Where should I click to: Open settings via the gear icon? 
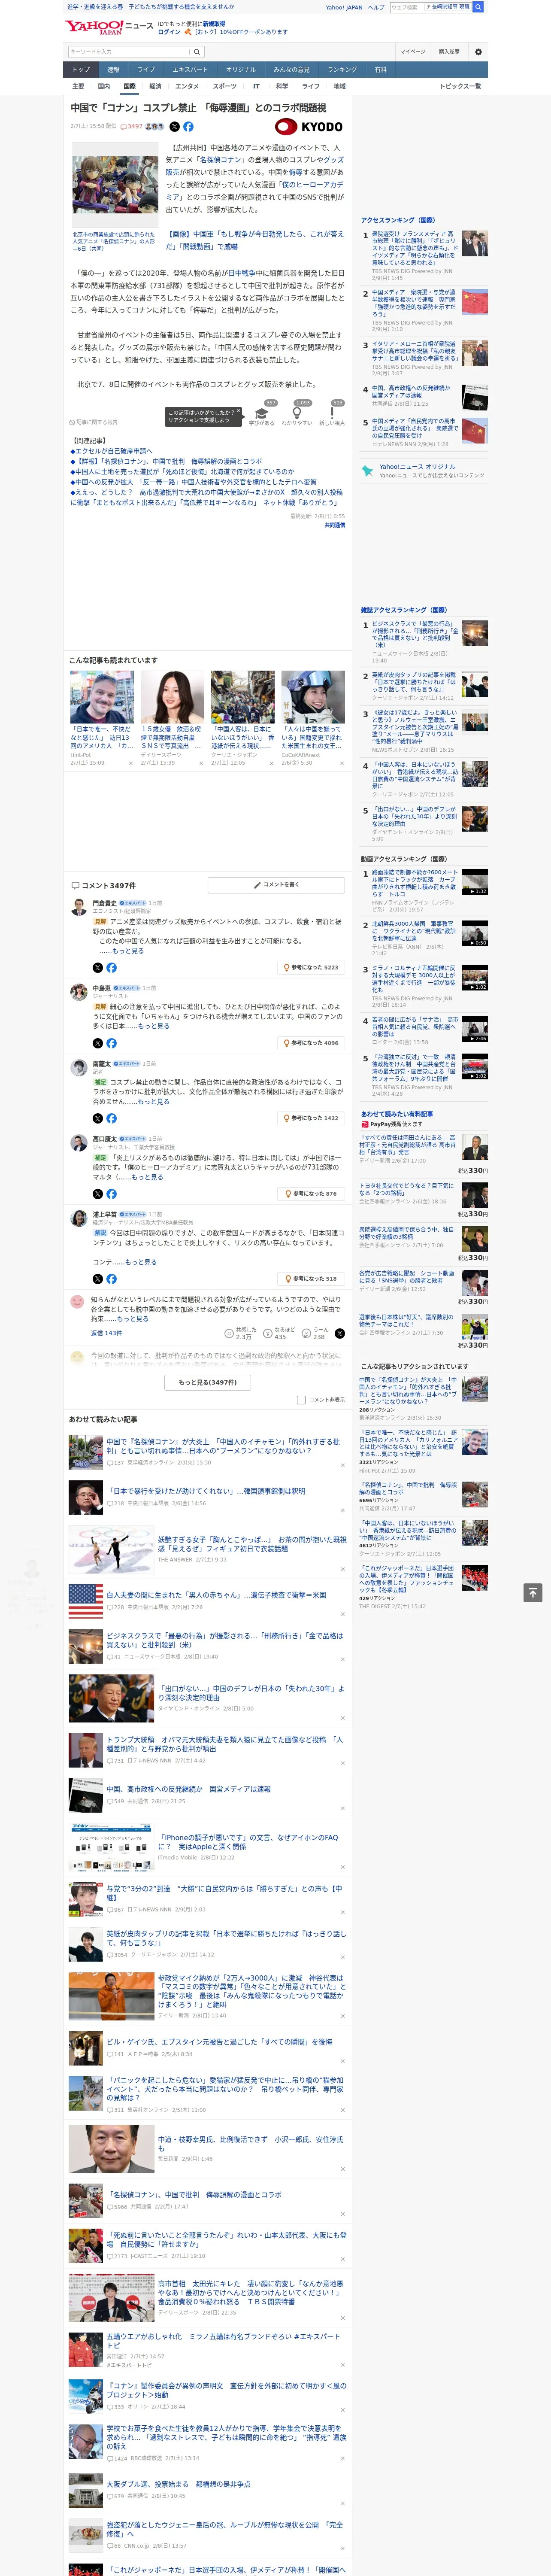point(478,51)
